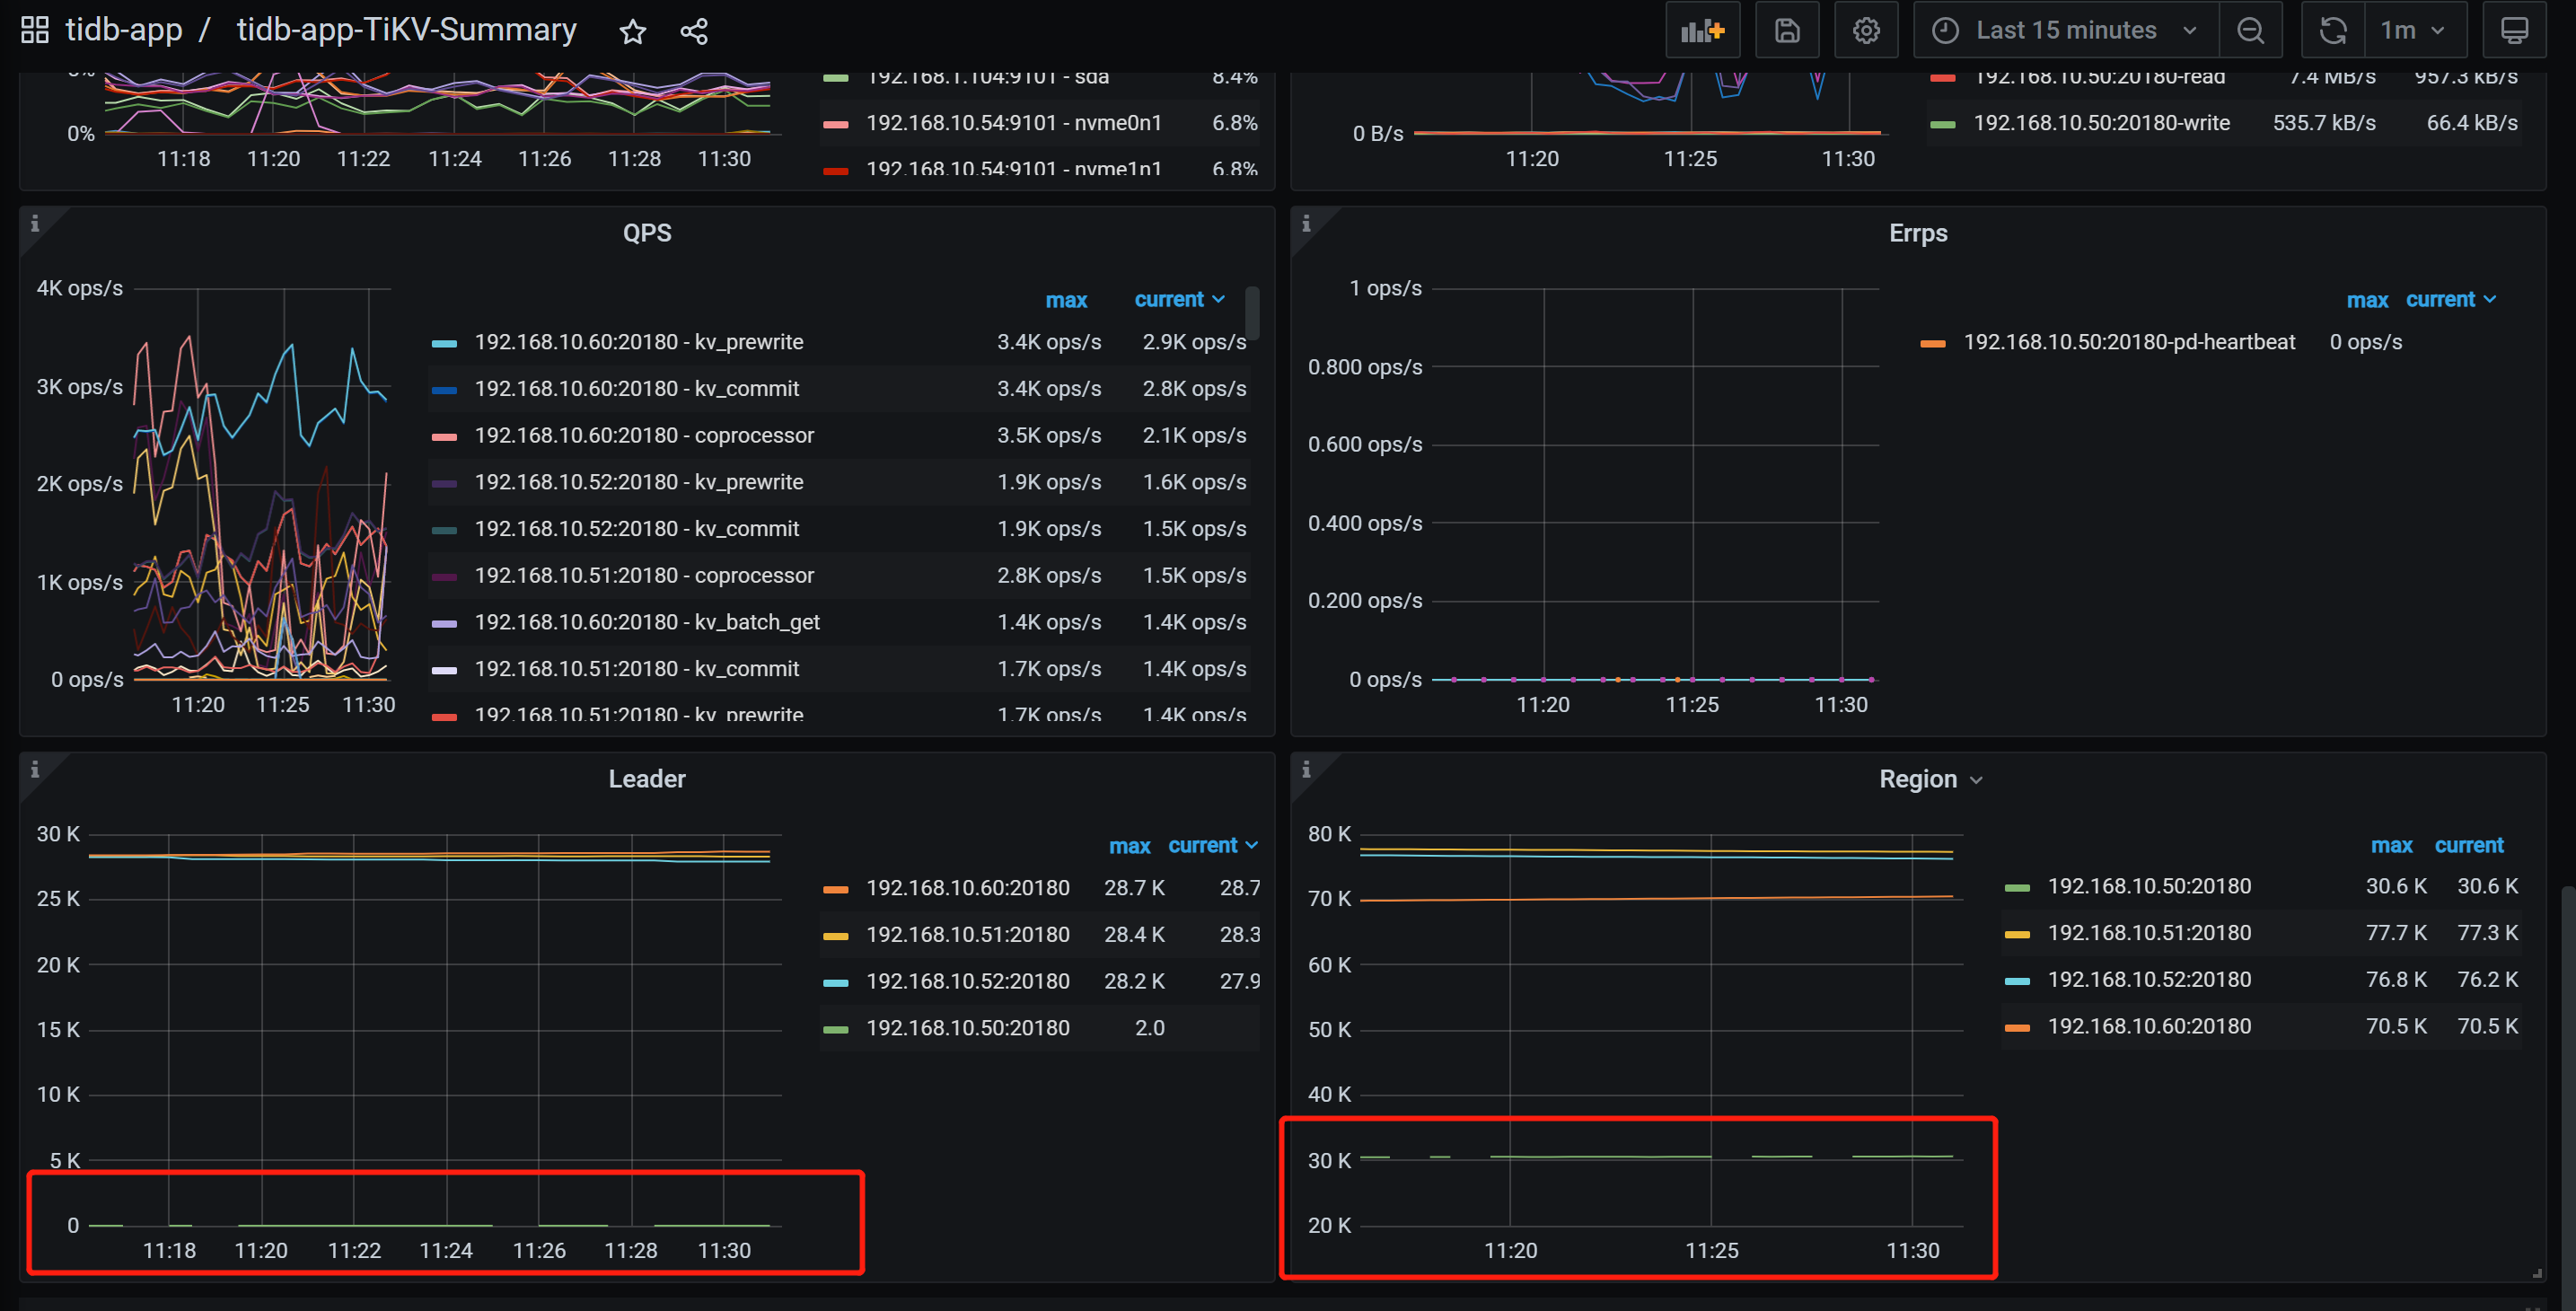Sort Region legend by current column
The width and height of the screenshot is (2576, 1311).
click(2468, 846)
